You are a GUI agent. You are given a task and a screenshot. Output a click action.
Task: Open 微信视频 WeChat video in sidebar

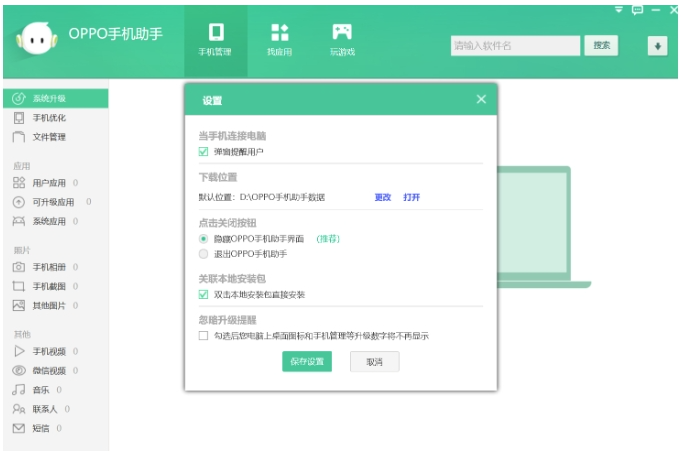[x=49, y=370]
